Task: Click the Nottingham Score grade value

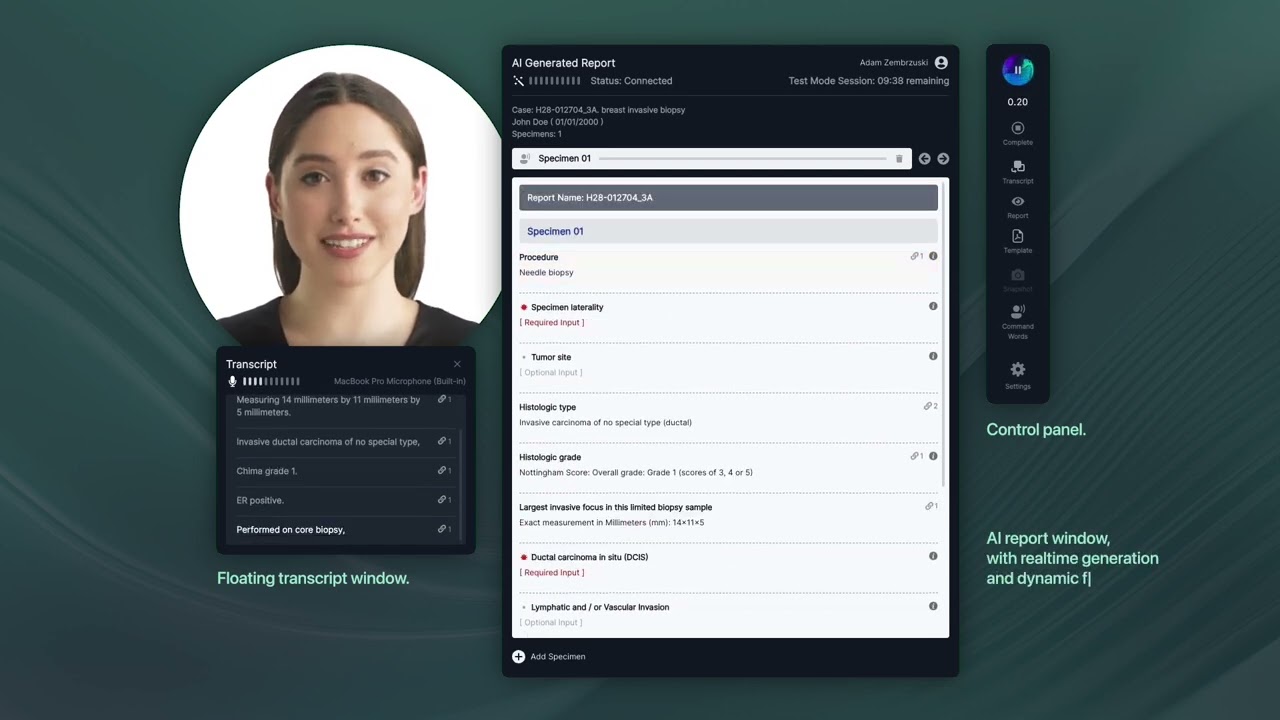Action: pyautogui.click(x=636, y=473)
